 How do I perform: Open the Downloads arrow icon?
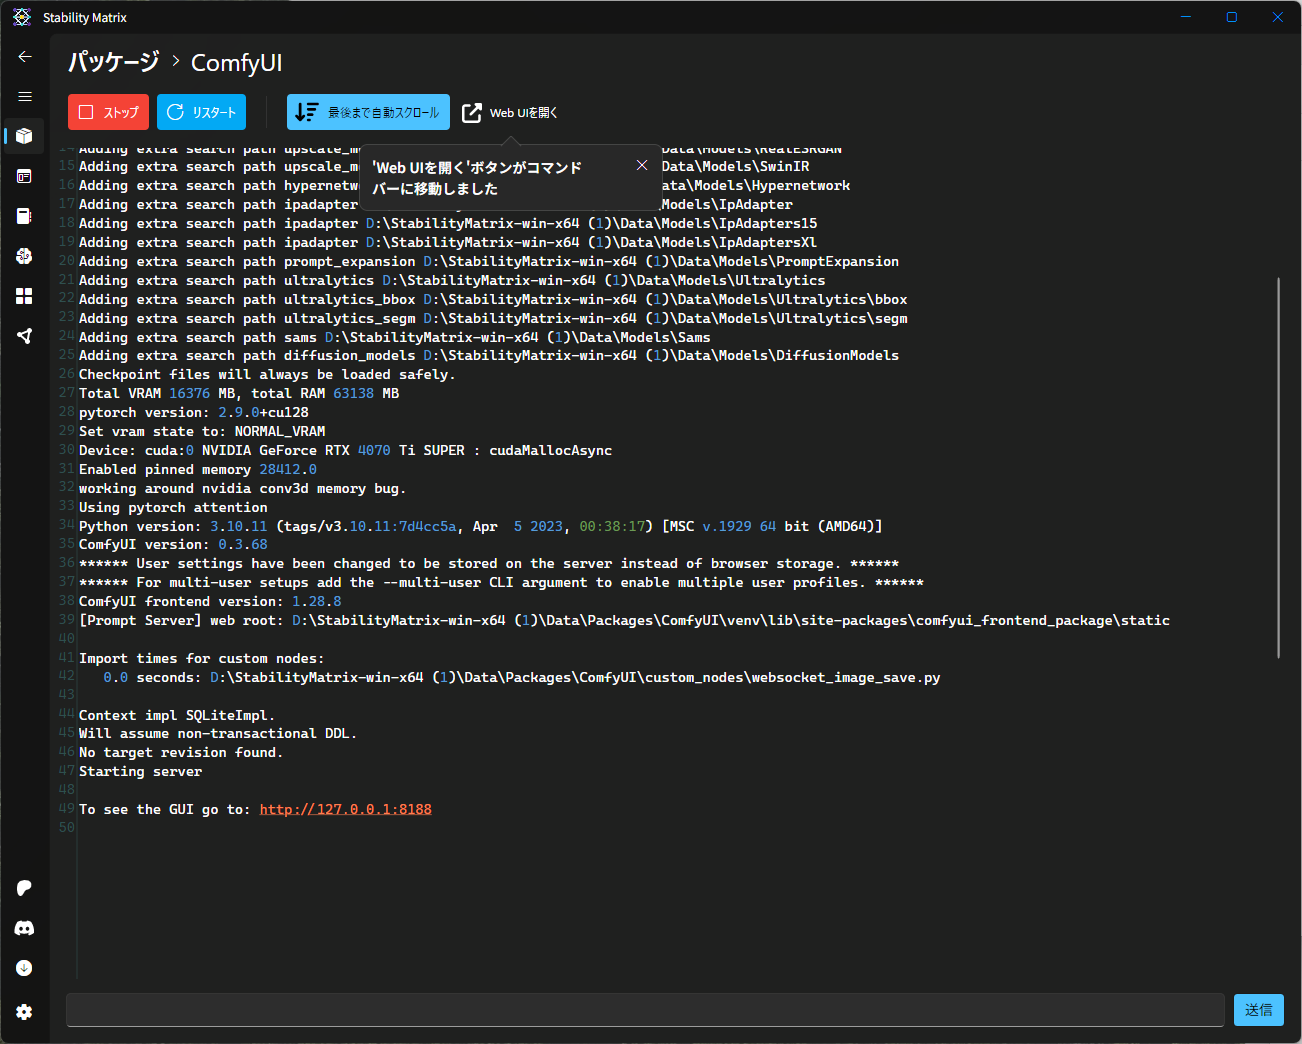pos(25,968)
